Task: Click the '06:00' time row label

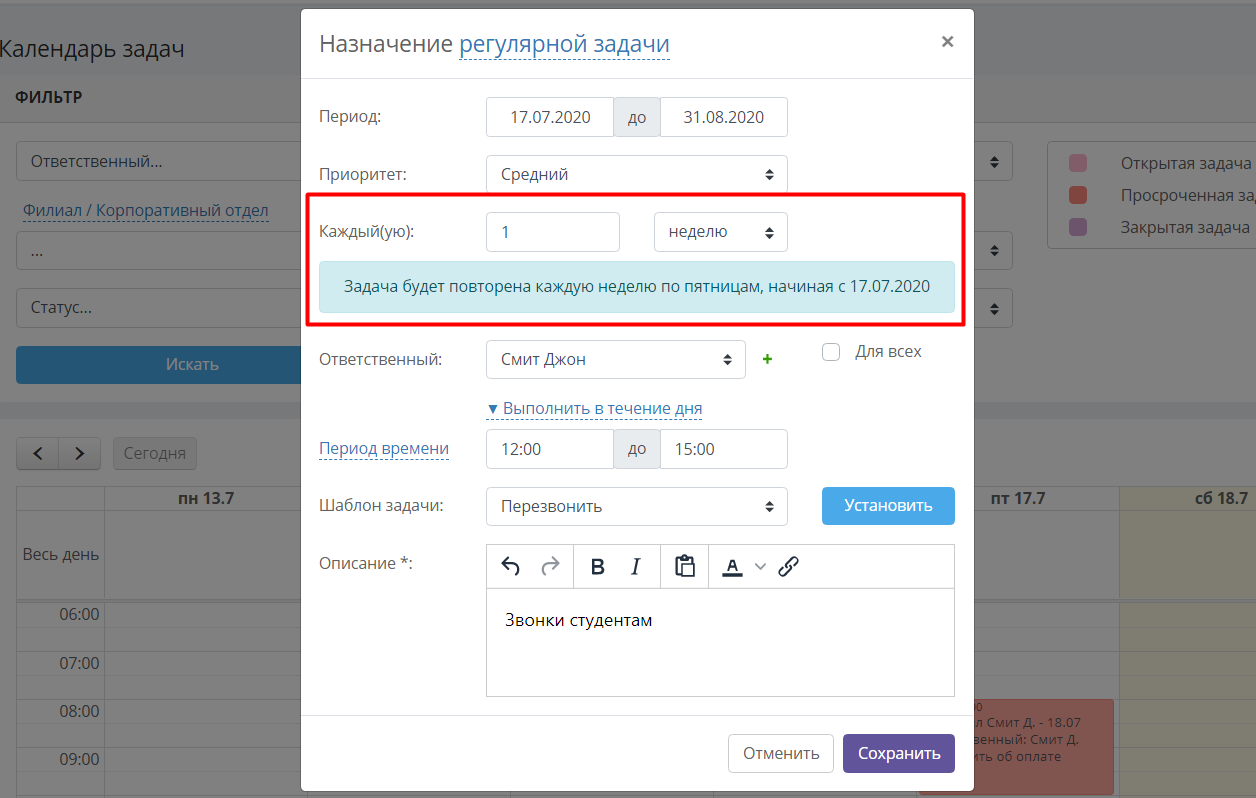Action: 80,614
